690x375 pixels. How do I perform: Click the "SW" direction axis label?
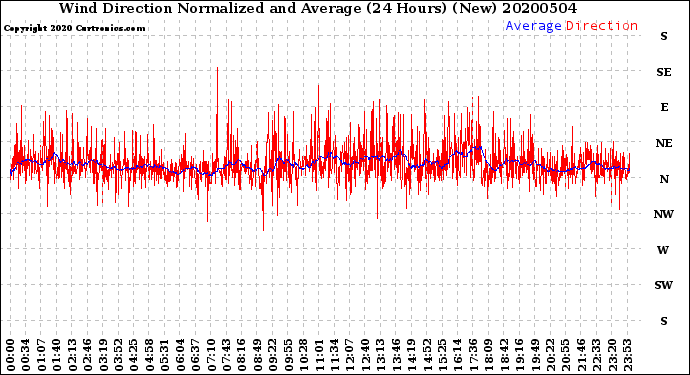pos(664,285)
